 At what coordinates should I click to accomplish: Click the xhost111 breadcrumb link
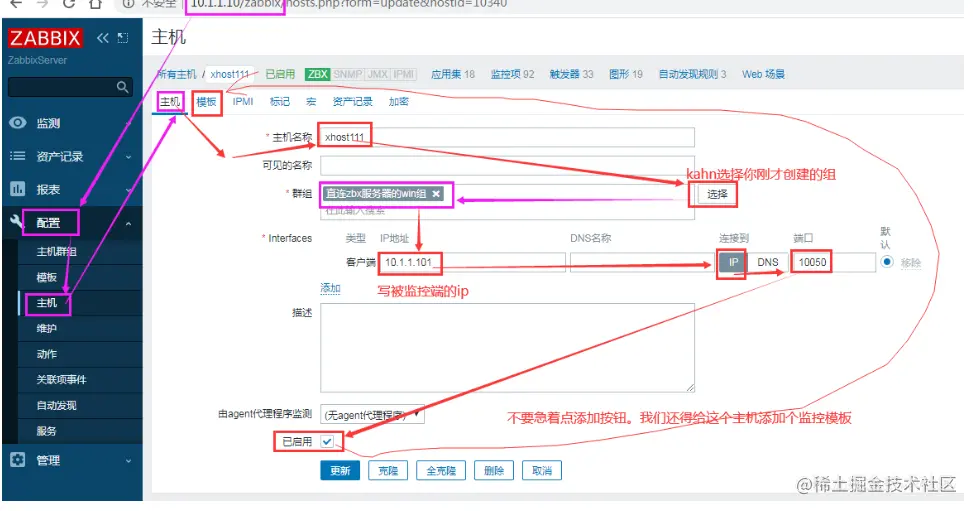tap(230, 75)
